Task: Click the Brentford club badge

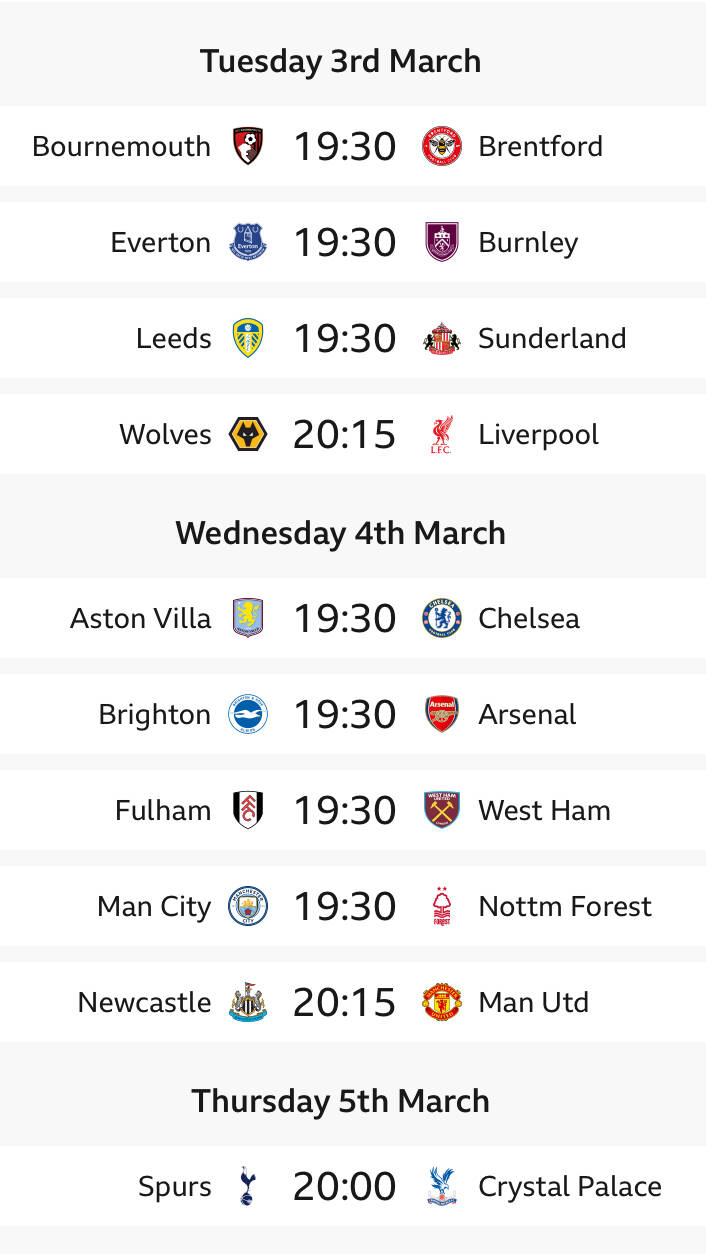Action: (442, 146)
